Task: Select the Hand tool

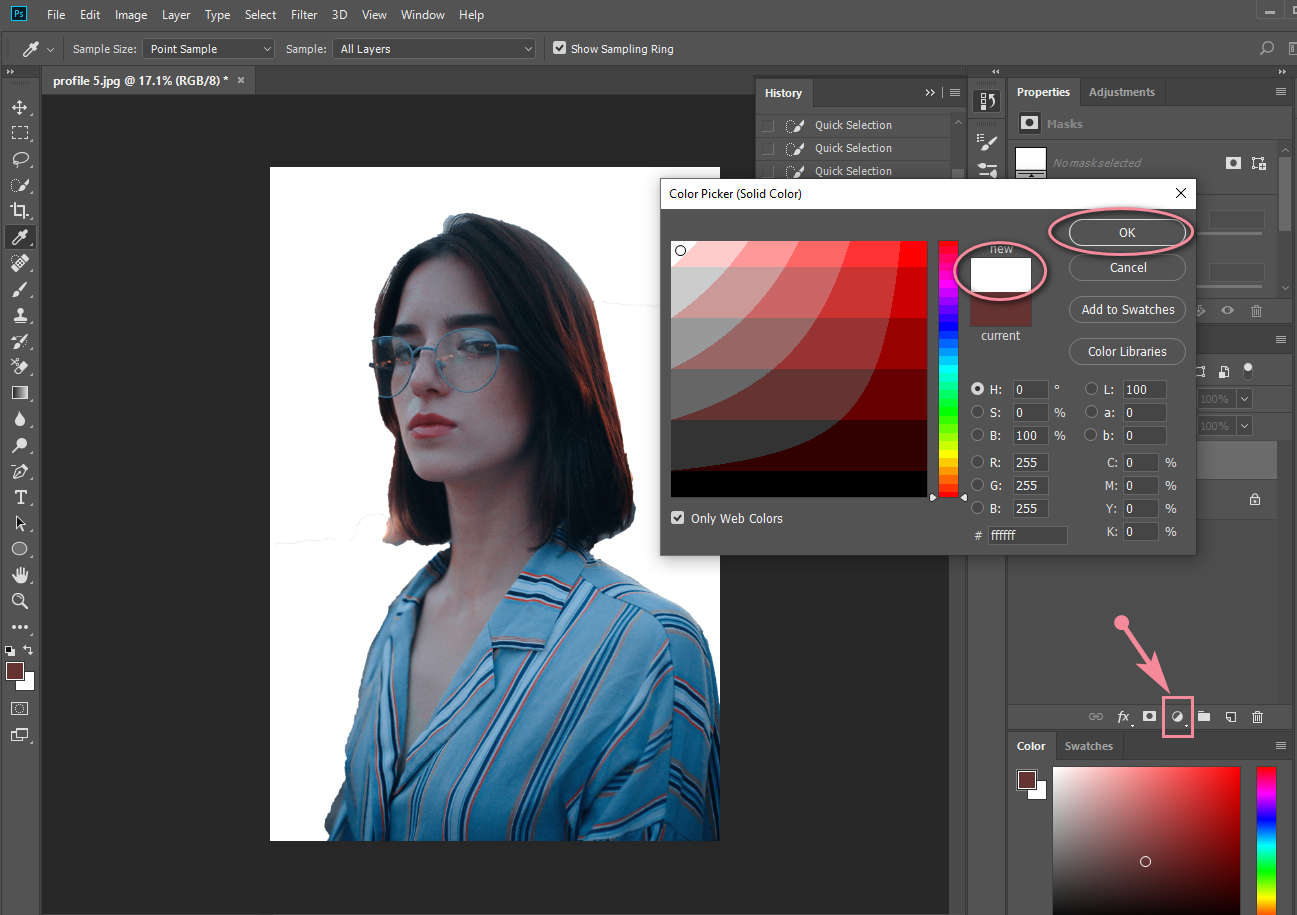Action: click(19, 575)
